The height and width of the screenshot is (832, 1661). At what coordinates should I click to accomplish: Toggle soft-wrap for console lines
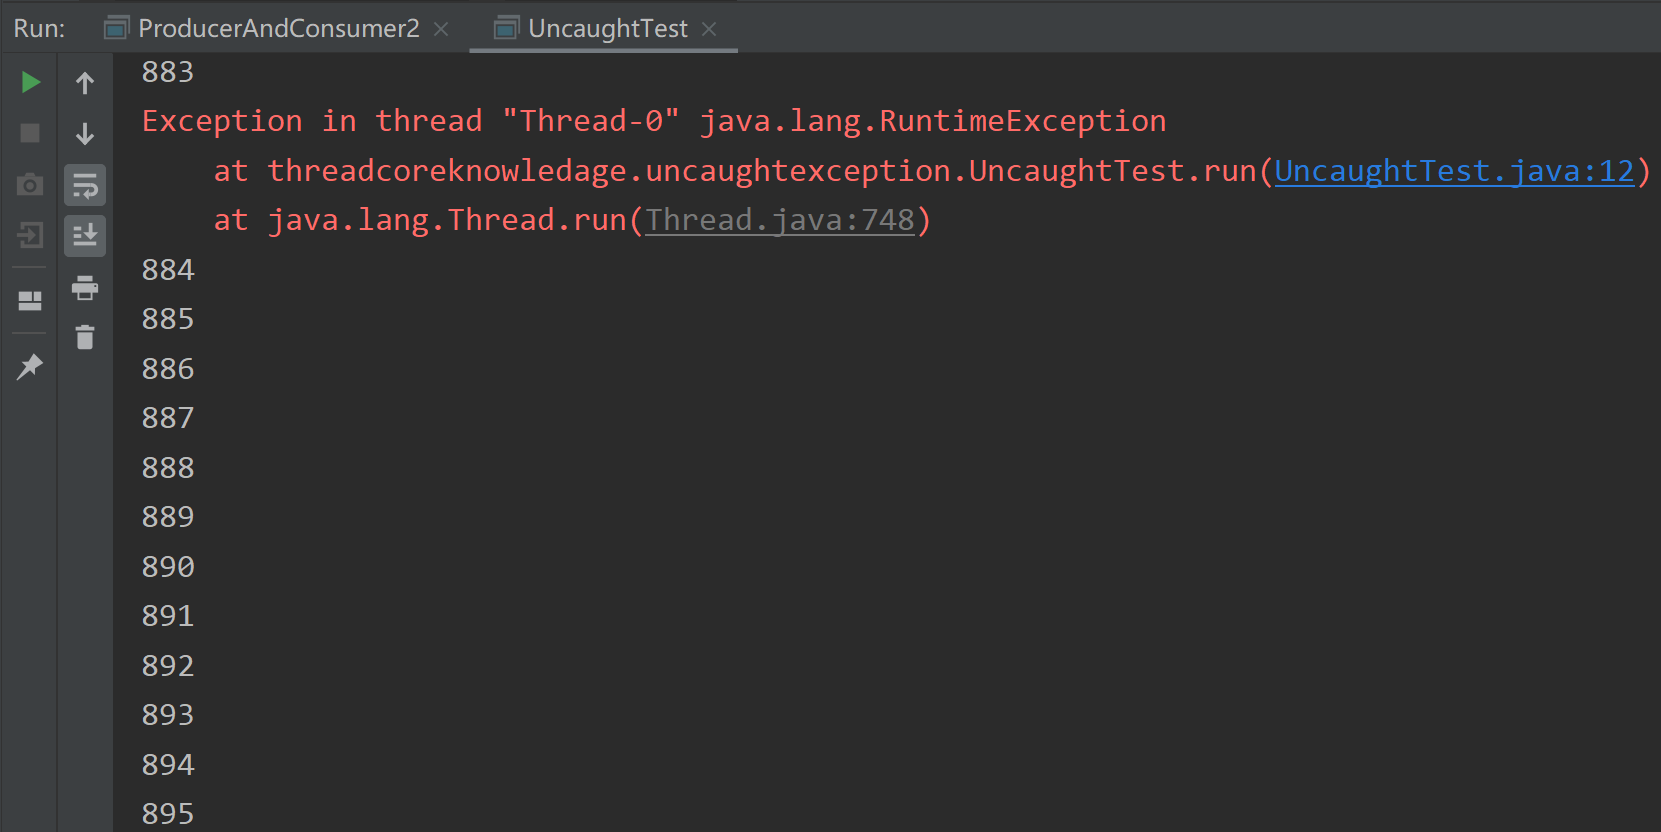(x=85, y=185)
